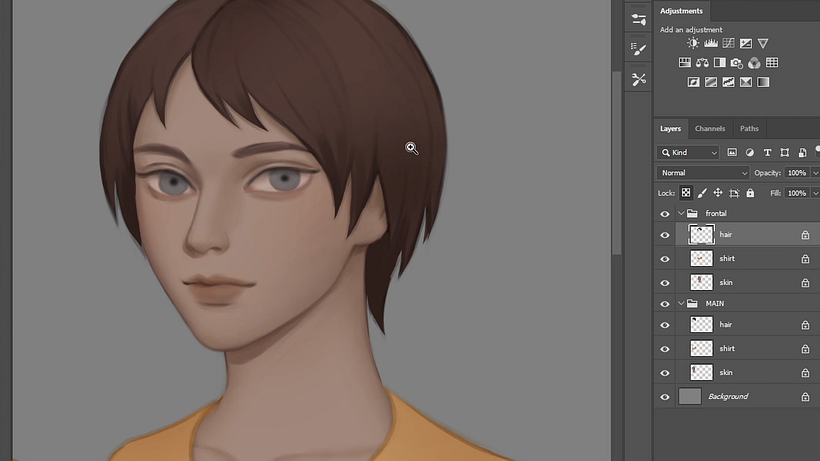Screen dimensions: 820x461
Task: Add a Photo Filter adjustment
Action: click(737, 63)
